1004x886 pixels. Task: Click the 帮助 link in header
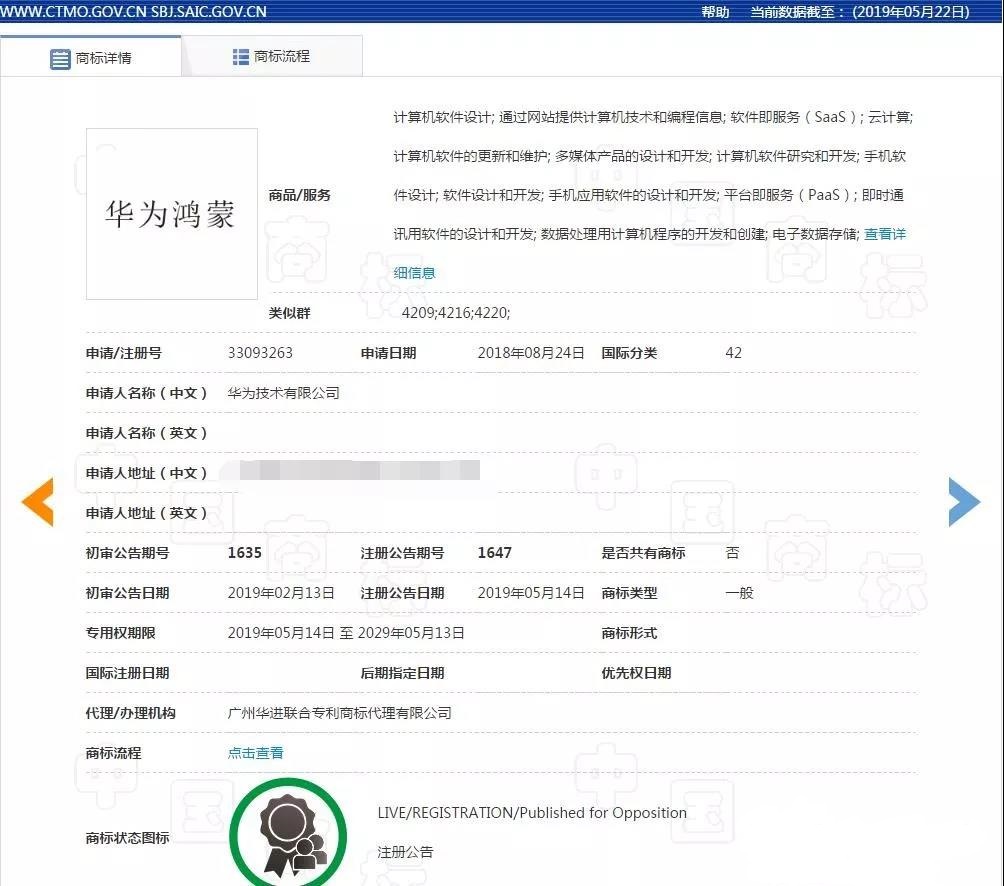tap(715, 12)
